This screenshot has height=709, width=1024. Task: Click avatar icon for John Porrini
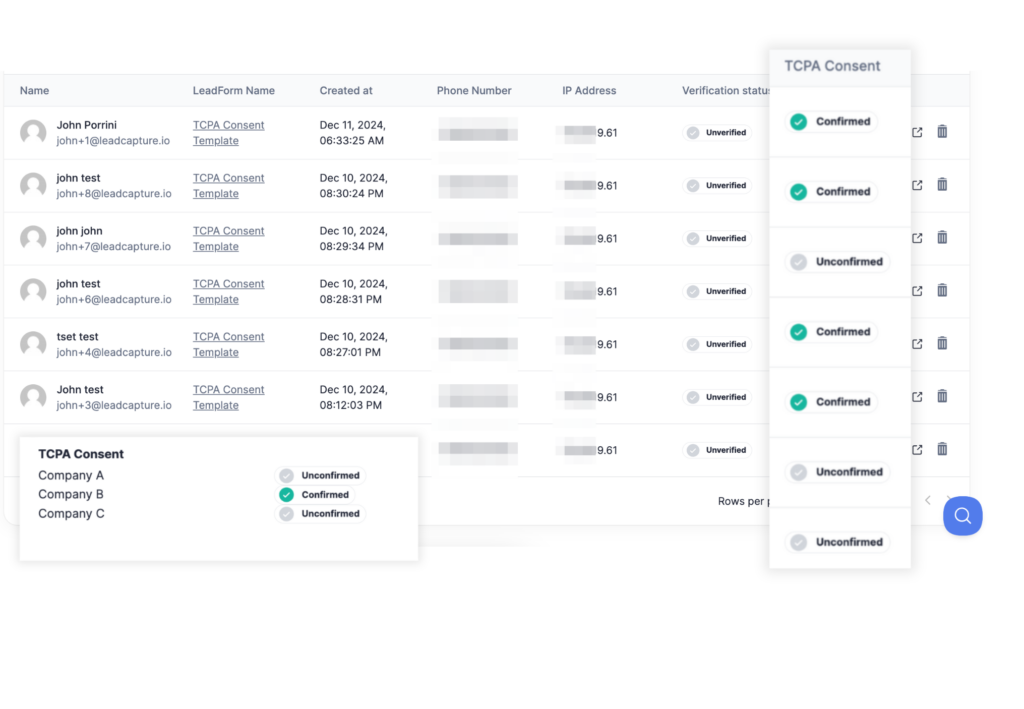coord(33,133)
